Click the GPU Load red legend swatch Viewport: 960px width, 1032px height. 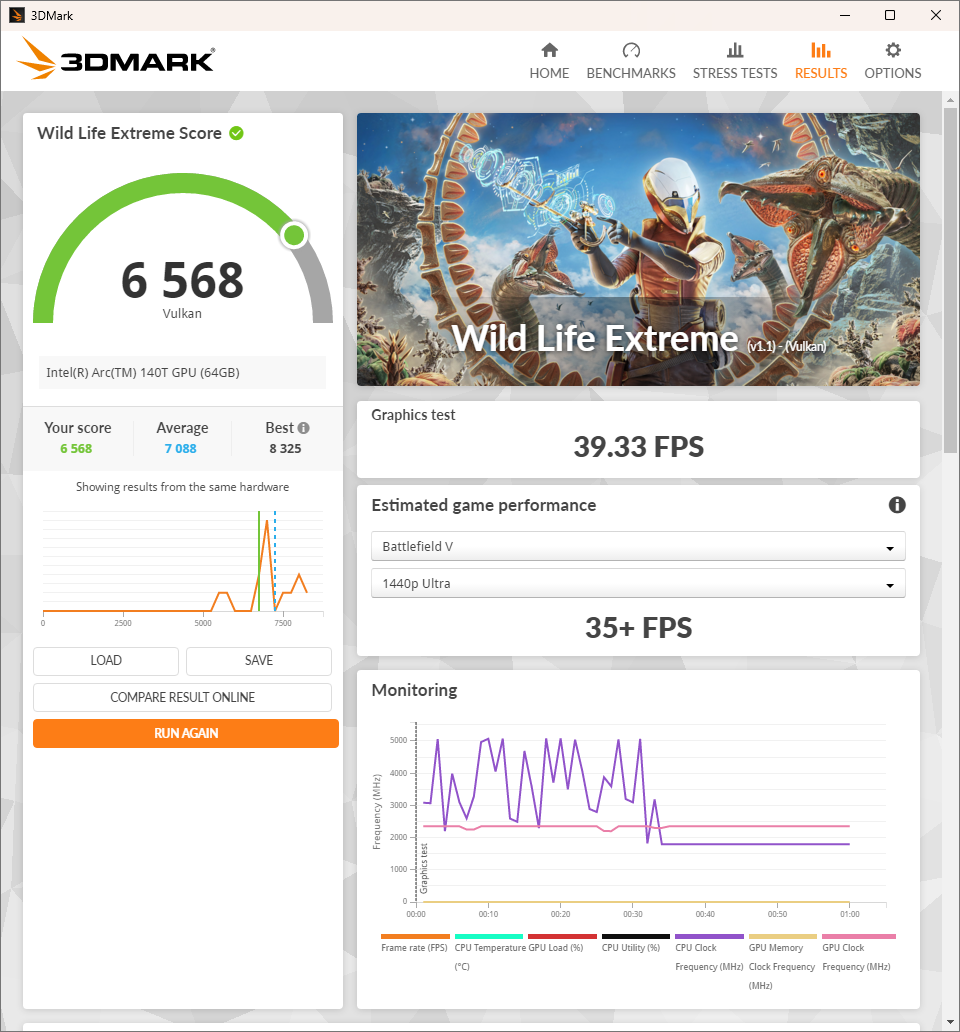(x=562, y=937)
